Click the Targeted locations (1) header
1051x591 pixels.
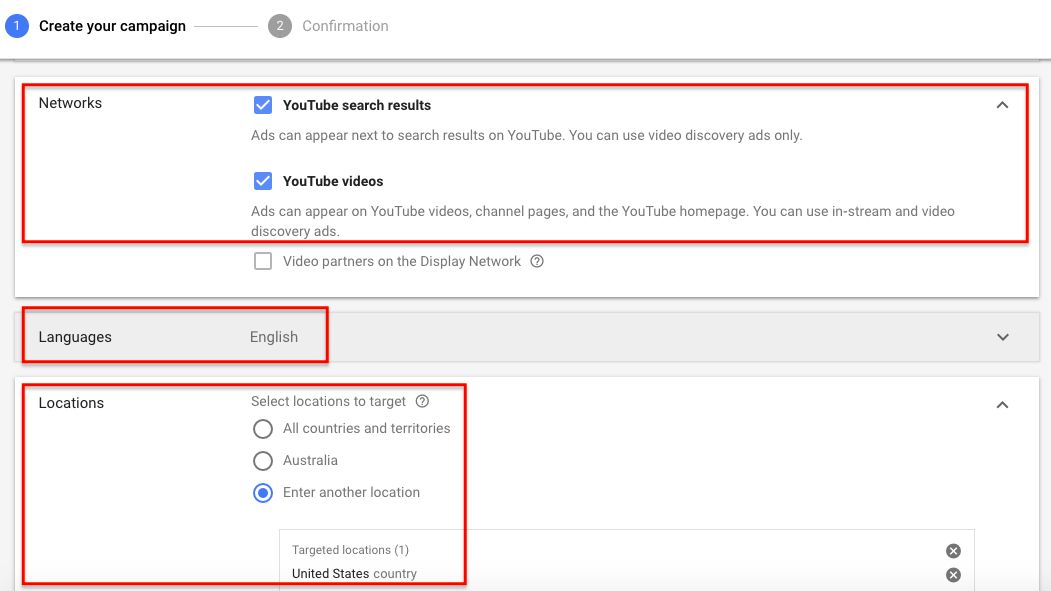pos(350,550)
